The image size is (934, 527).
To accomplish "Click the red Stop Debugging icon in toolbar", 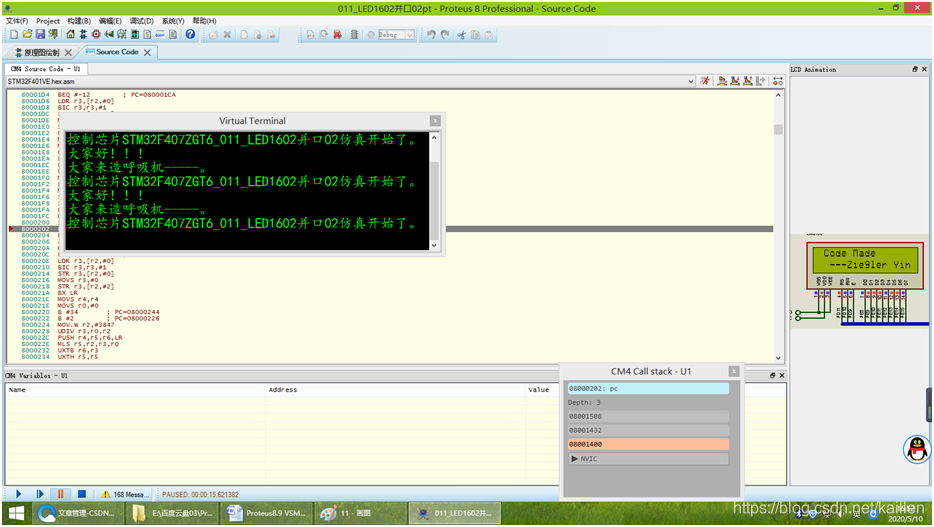I will [337, 35].
